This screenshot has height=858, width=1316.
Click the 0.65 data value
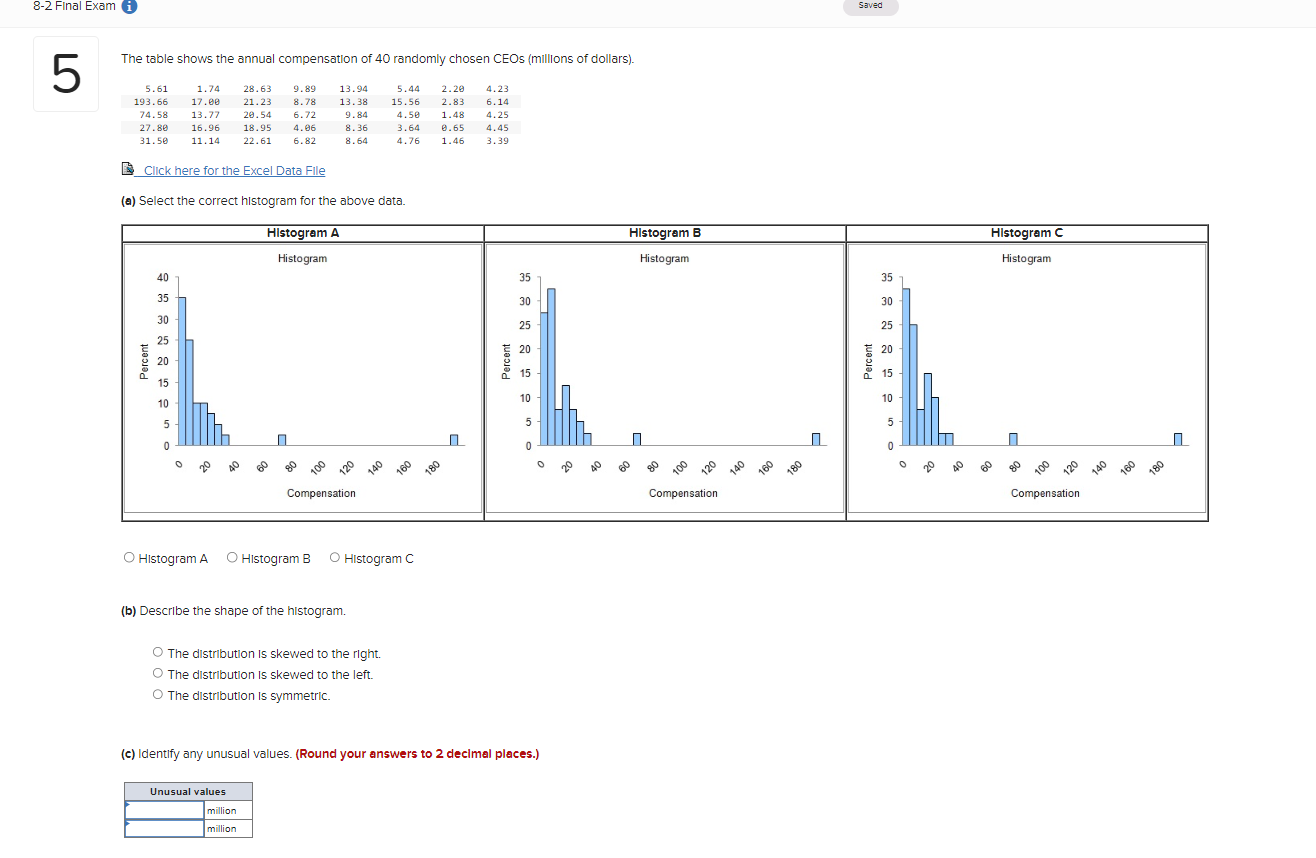452,128
